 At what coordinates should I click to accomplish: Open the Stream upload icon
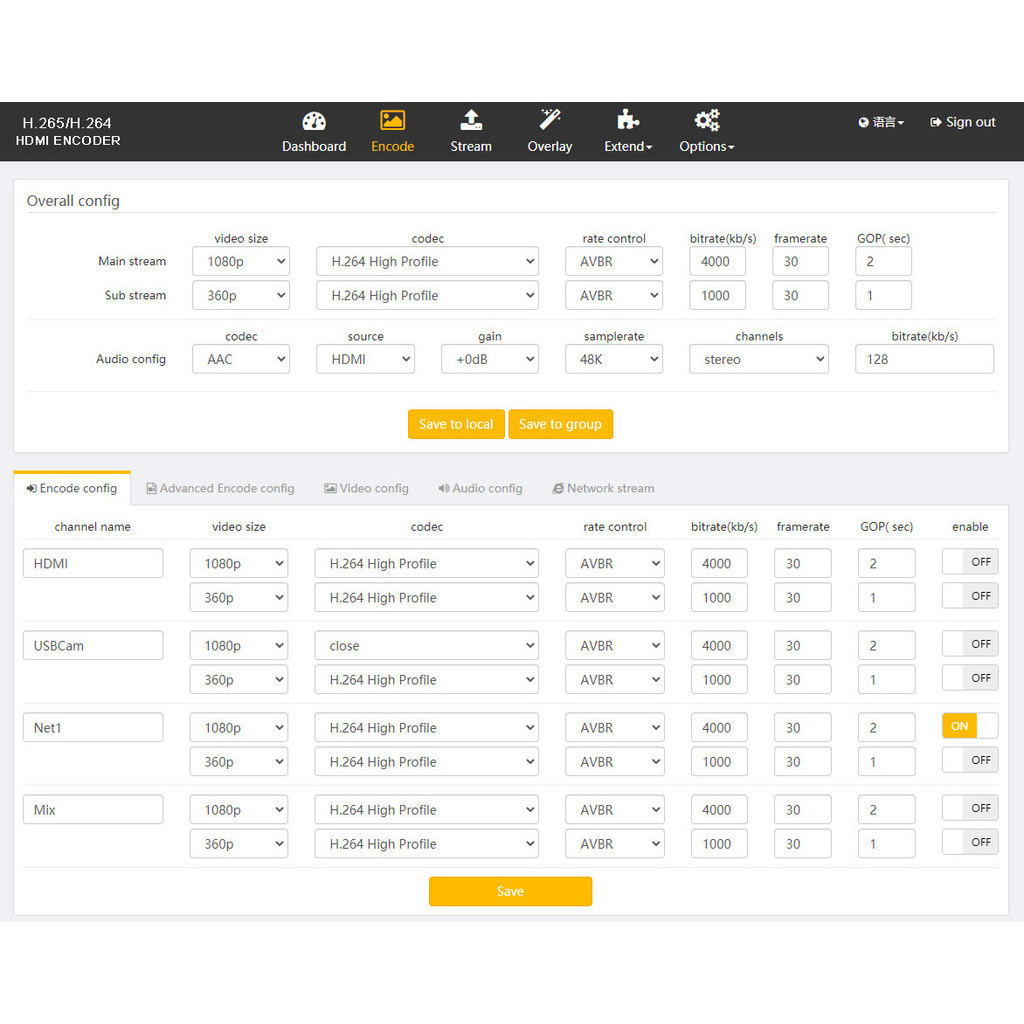[471, 121]
